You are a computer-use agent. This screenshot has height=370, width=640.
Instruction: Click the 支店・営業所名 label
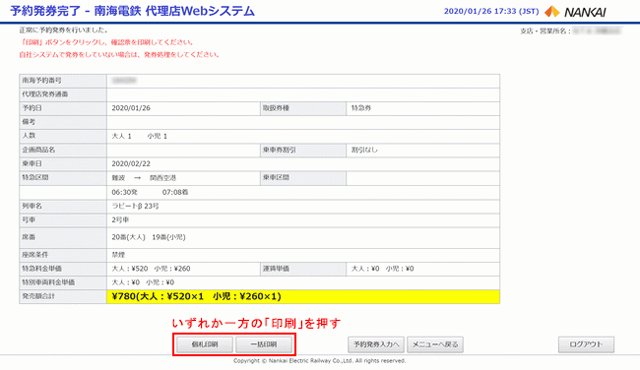[x=545, y=31]
